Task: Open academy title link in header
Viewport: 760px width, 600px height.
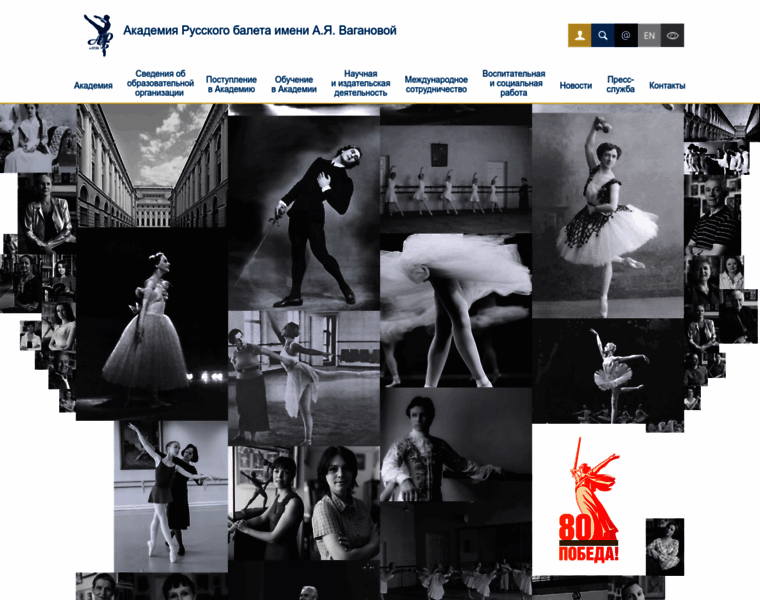Action: [x=260, y=31]
